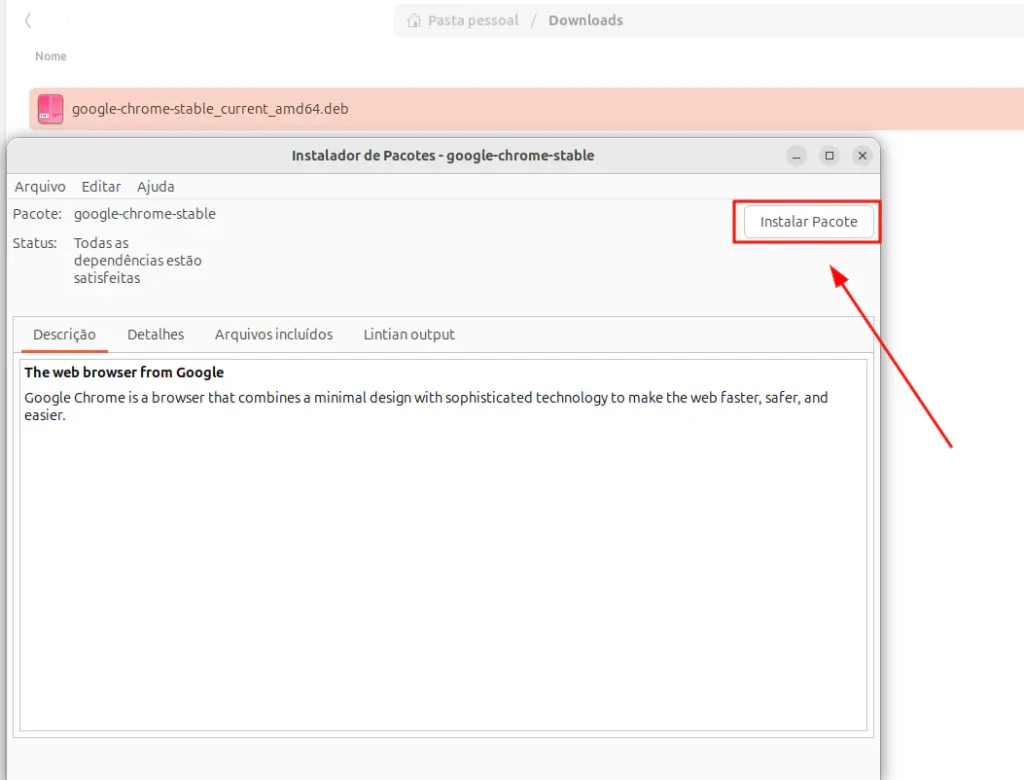
Task: Switch to the Detalhes tab
Action: [155, 334]
